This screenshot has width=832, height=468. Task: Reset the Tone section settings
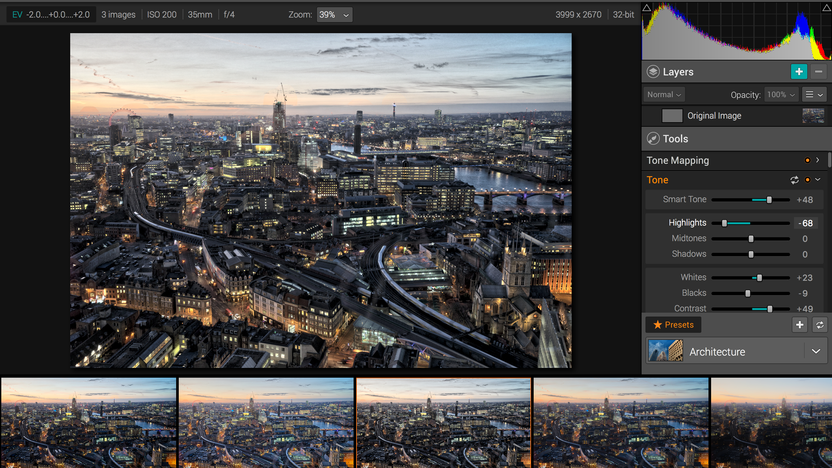point(794,180)
